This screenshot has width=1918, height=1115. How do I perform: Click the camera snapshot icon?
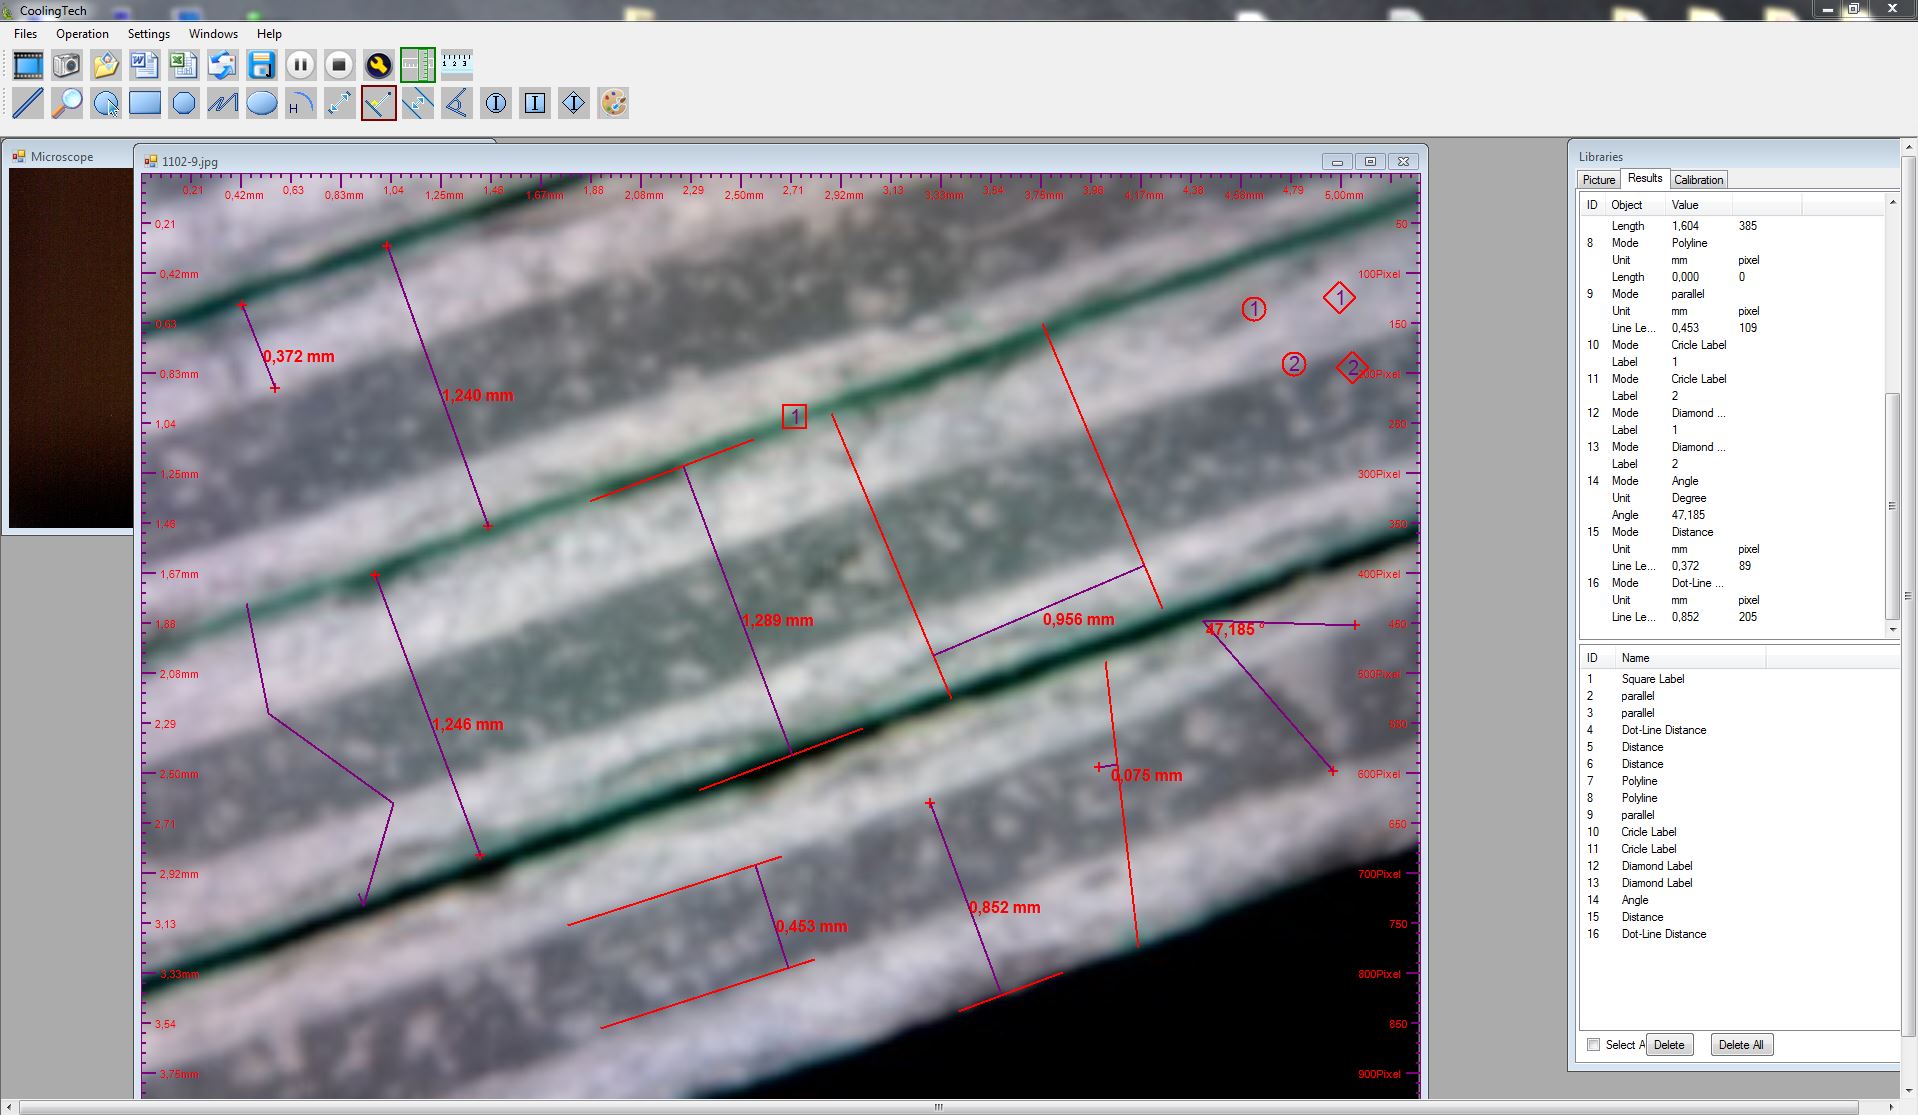pyautogui.click(x=67, y=66)
